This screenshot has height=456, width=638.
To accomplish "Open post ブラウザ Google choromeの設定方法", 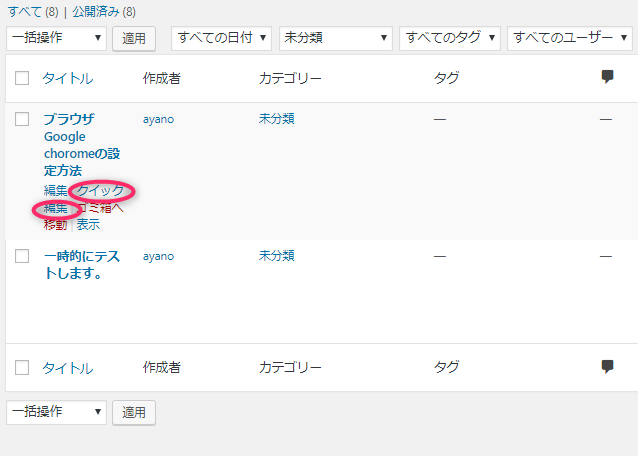I will pos(82,145).
